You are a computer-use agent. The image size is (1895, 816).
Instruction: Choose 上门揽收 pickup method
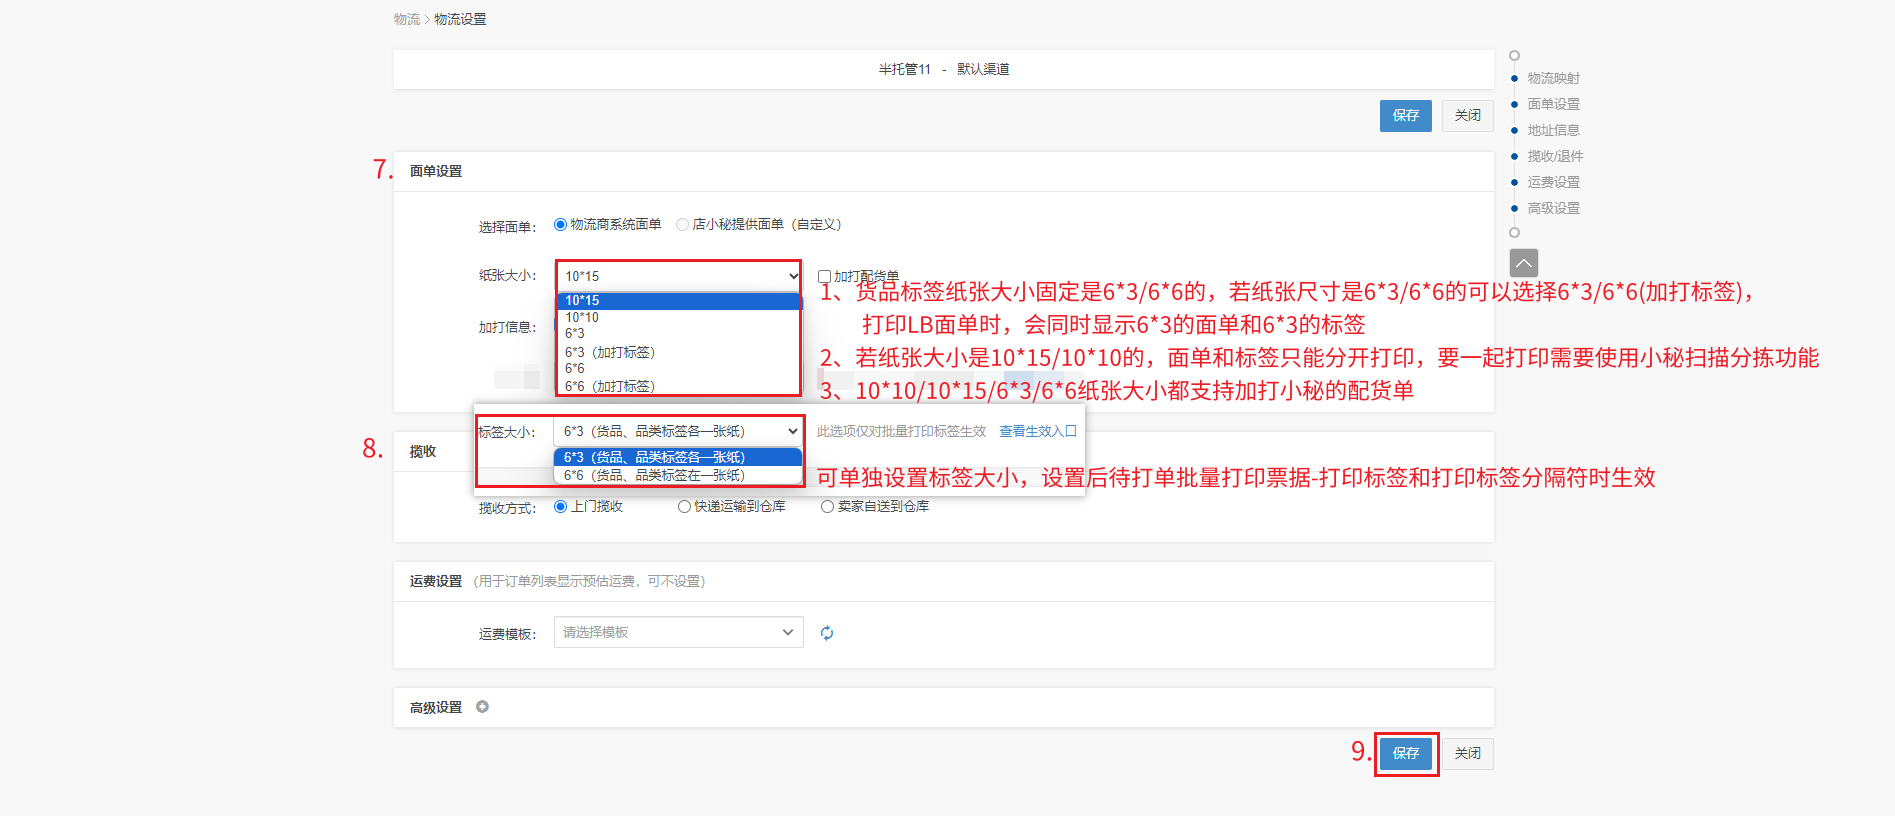pos(561,507)
